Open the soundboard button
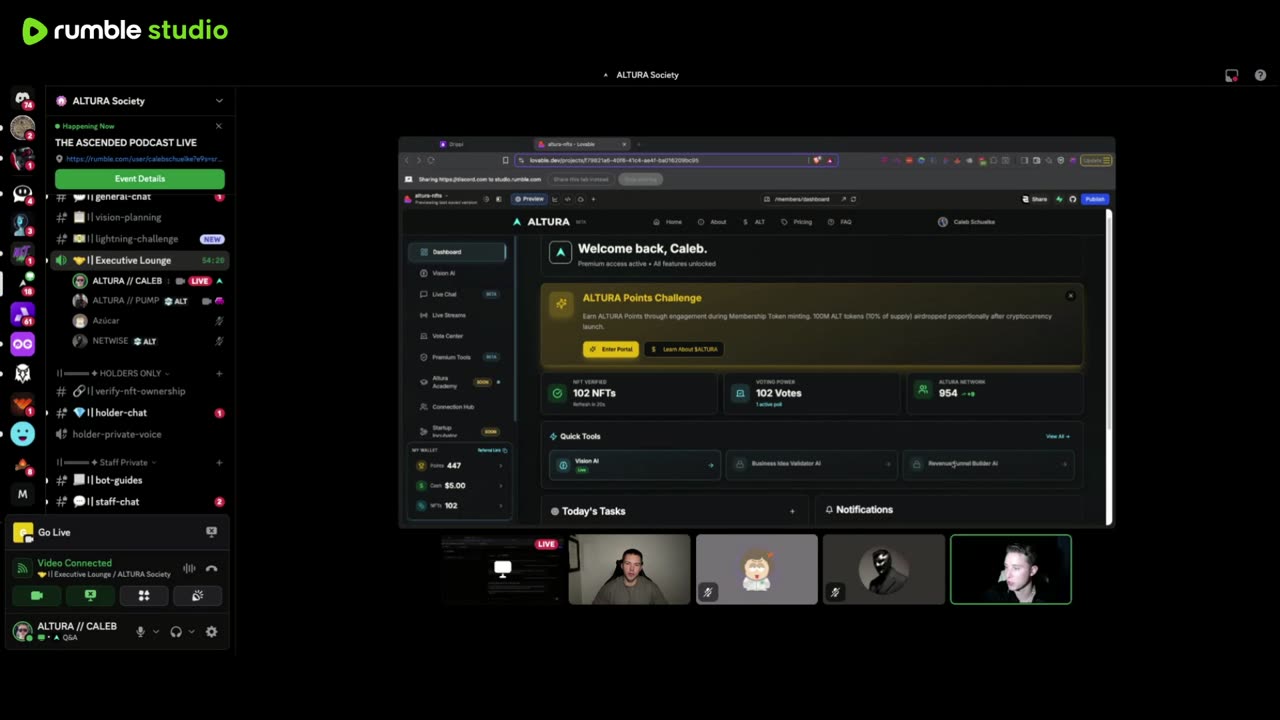 [197, 595]
